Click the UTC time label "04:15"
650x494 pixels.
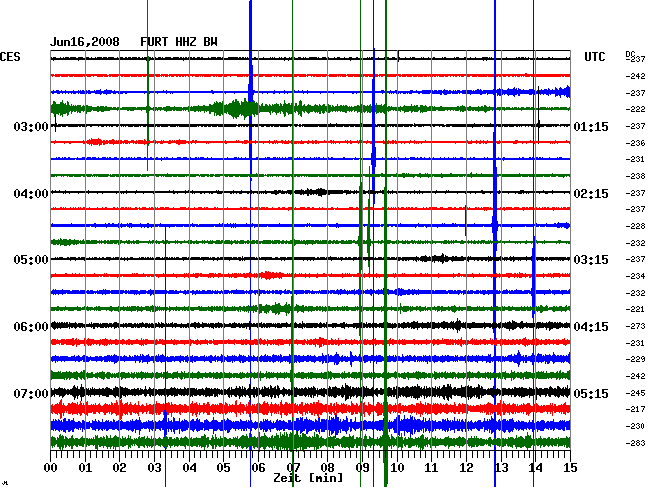[x=591, y=327]
